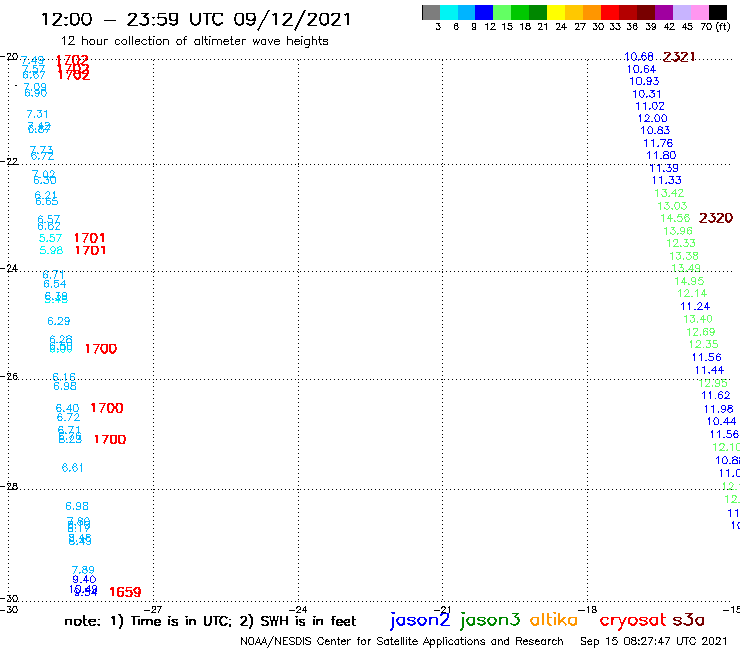Click the wave height value '11.33'
740x650 pixels.
666,180
